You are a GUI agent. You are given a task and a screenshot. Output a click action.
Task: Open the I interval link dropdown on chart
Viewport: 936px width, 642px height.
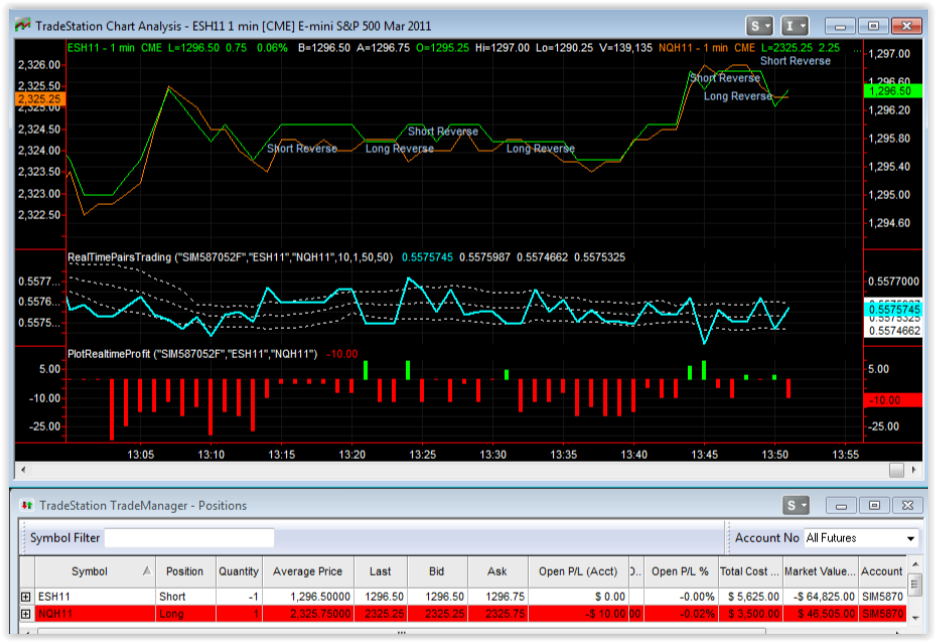(796, 26)
